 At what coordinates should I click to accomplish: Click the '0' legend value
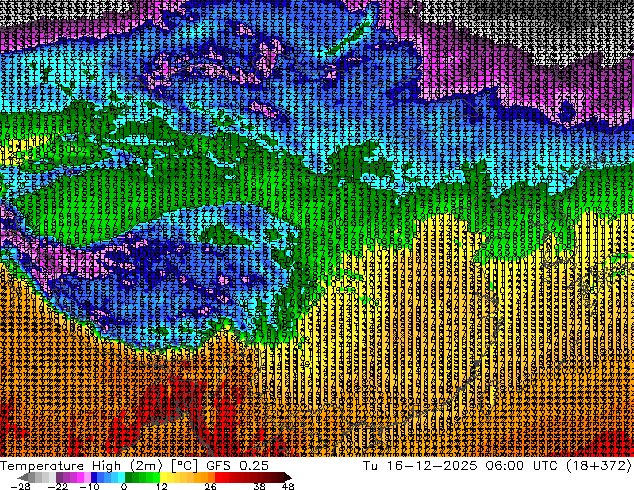pyautogui.click(x=124, y=486)
